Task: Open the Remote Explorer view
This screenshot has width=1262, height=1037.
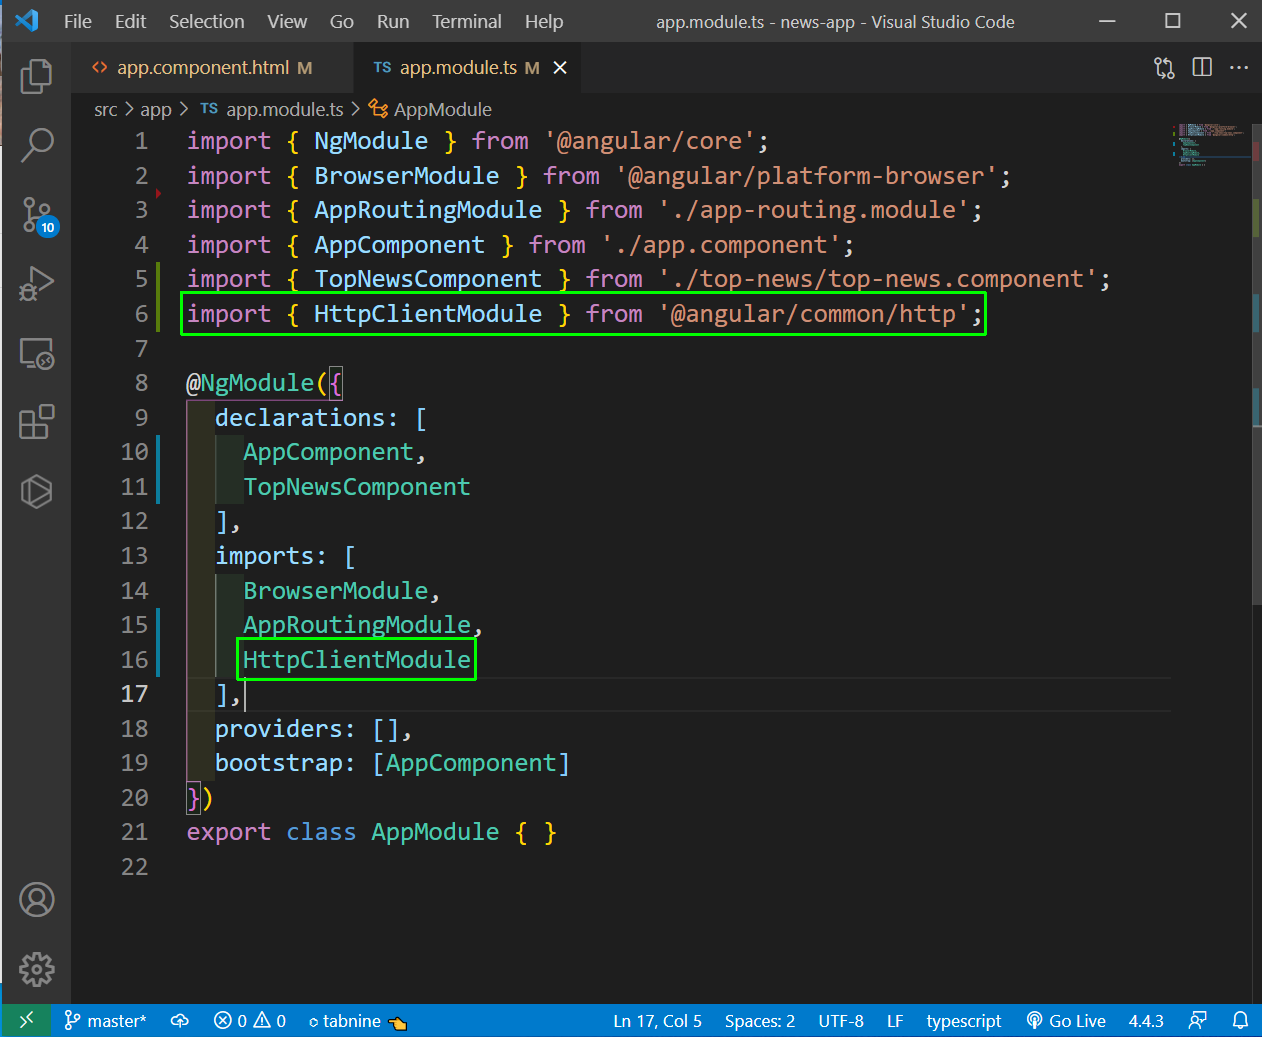Action: (x=36, y=353)
